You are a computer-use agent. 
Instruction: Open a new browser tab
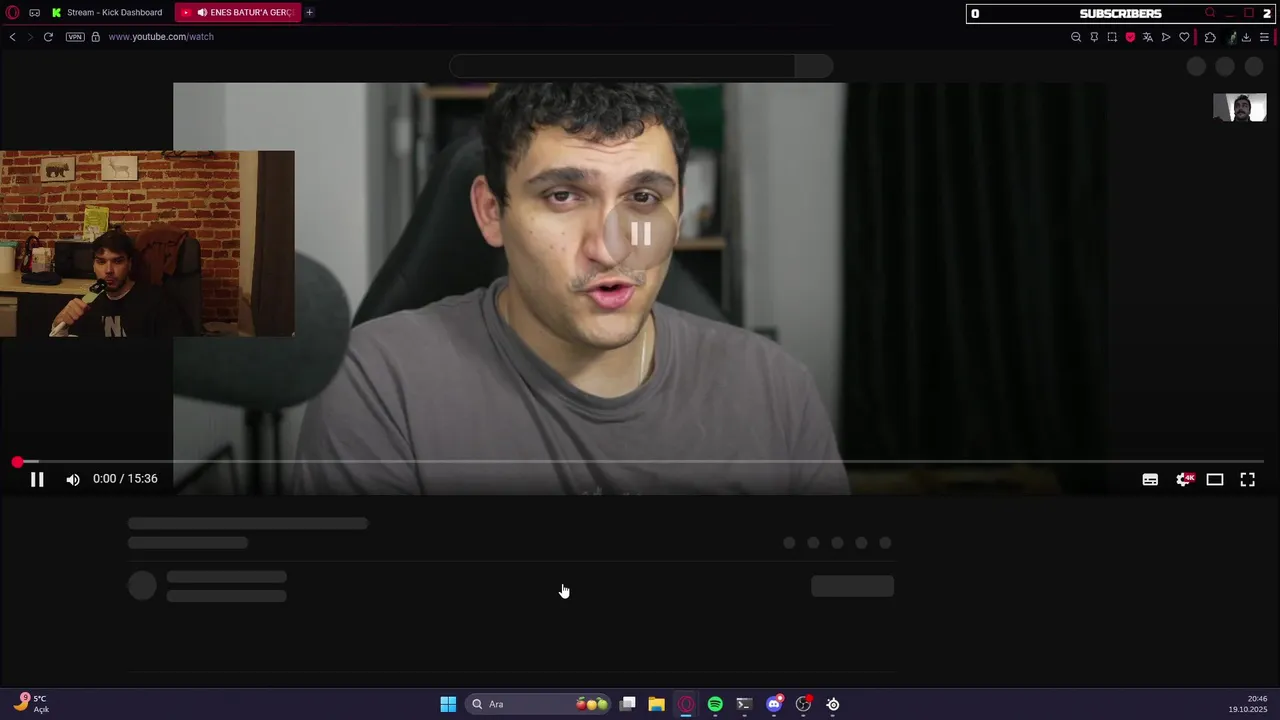point(310,13)
